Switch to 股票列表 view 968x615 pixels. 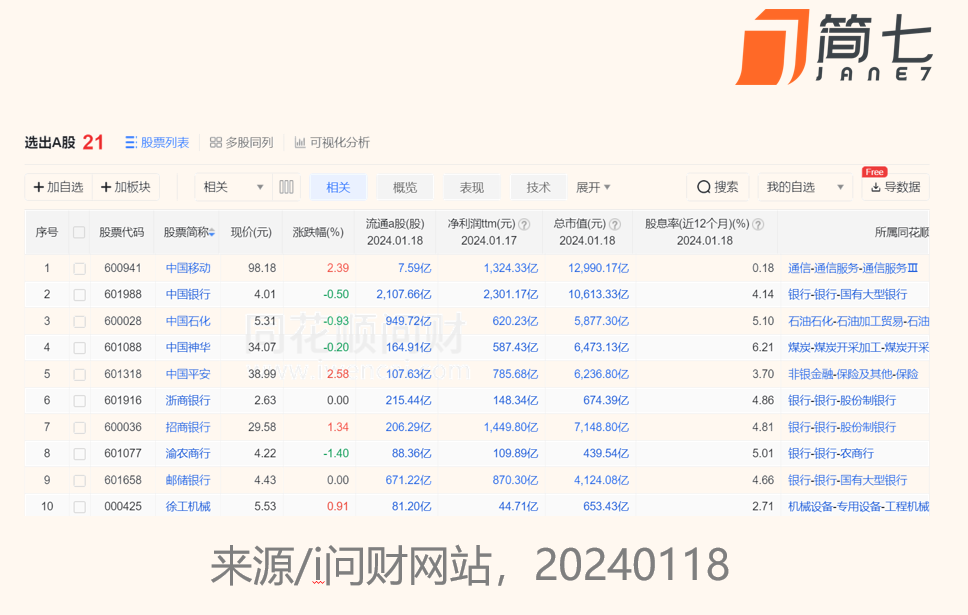[157, 143]
